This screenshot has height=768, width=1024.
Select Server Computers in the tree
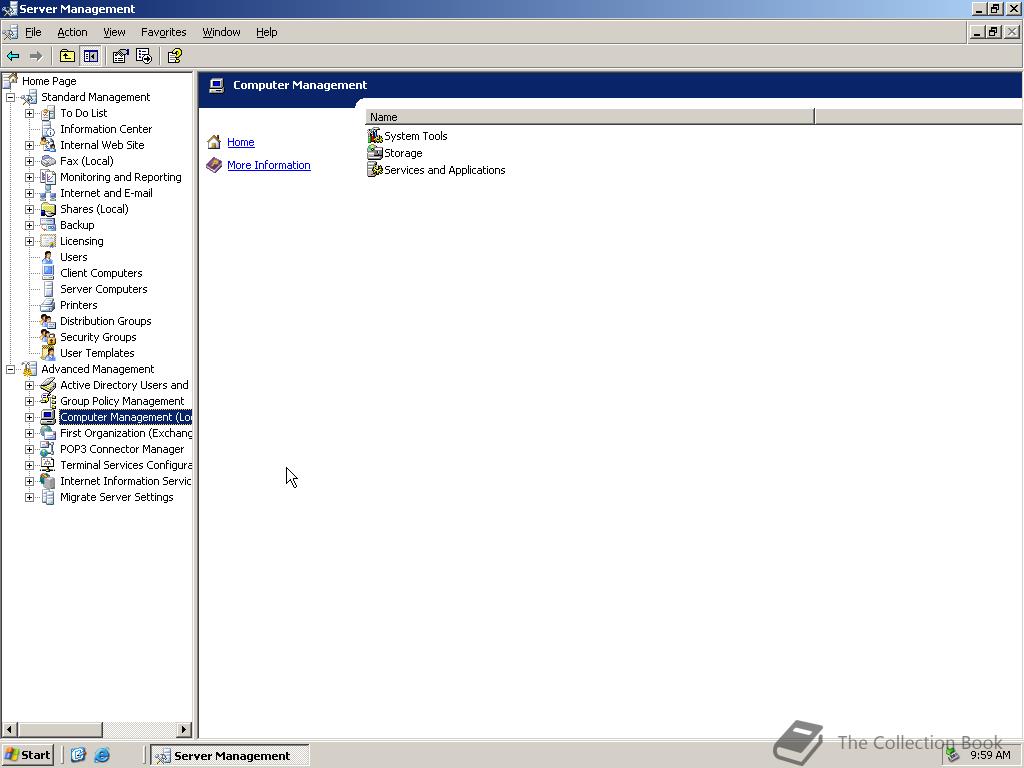[104, 289]
